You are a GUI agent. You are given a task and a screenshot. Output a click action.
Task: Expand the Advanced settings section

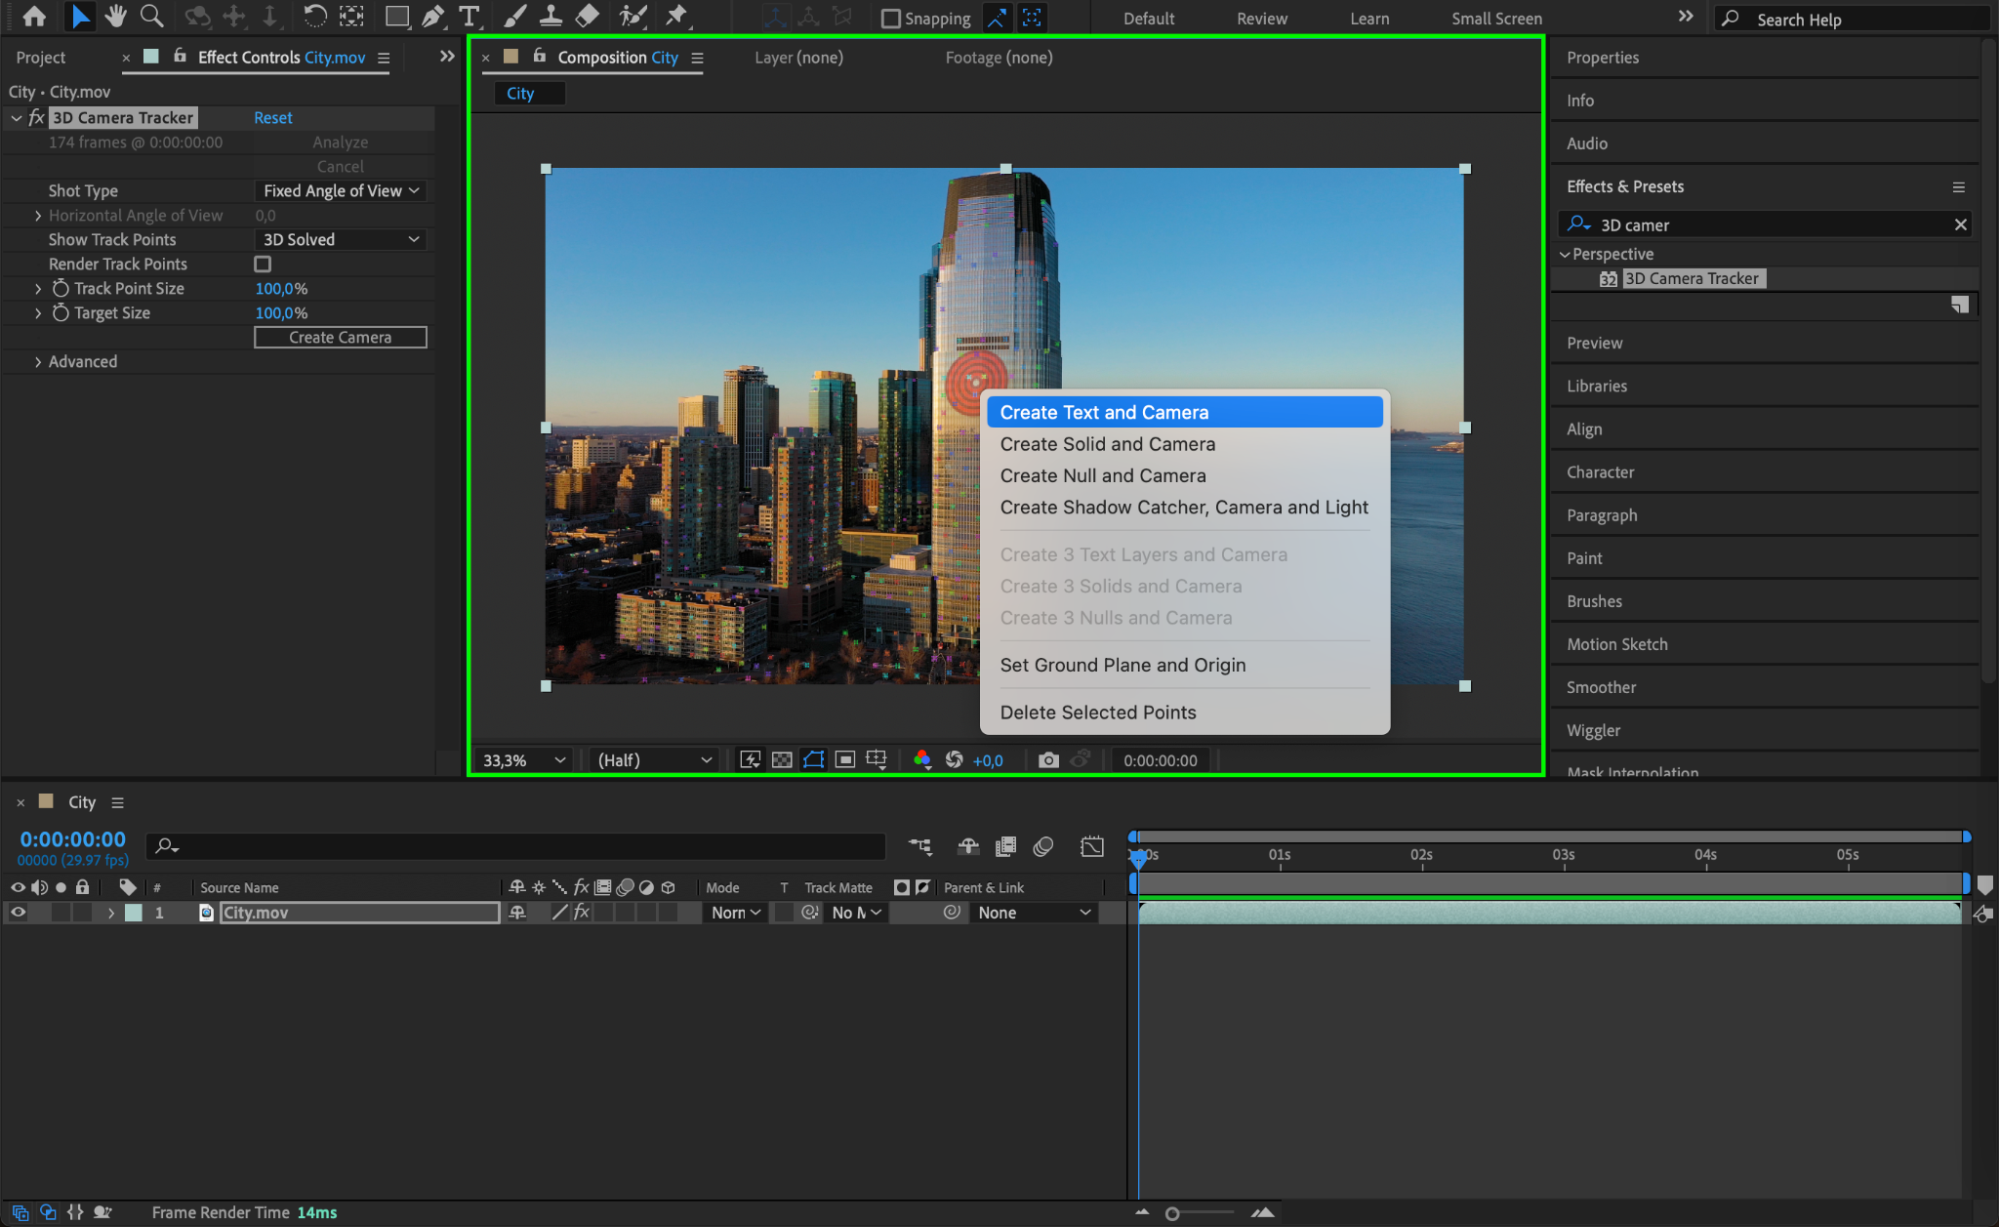pyautogui.click(x=38, y=362)
